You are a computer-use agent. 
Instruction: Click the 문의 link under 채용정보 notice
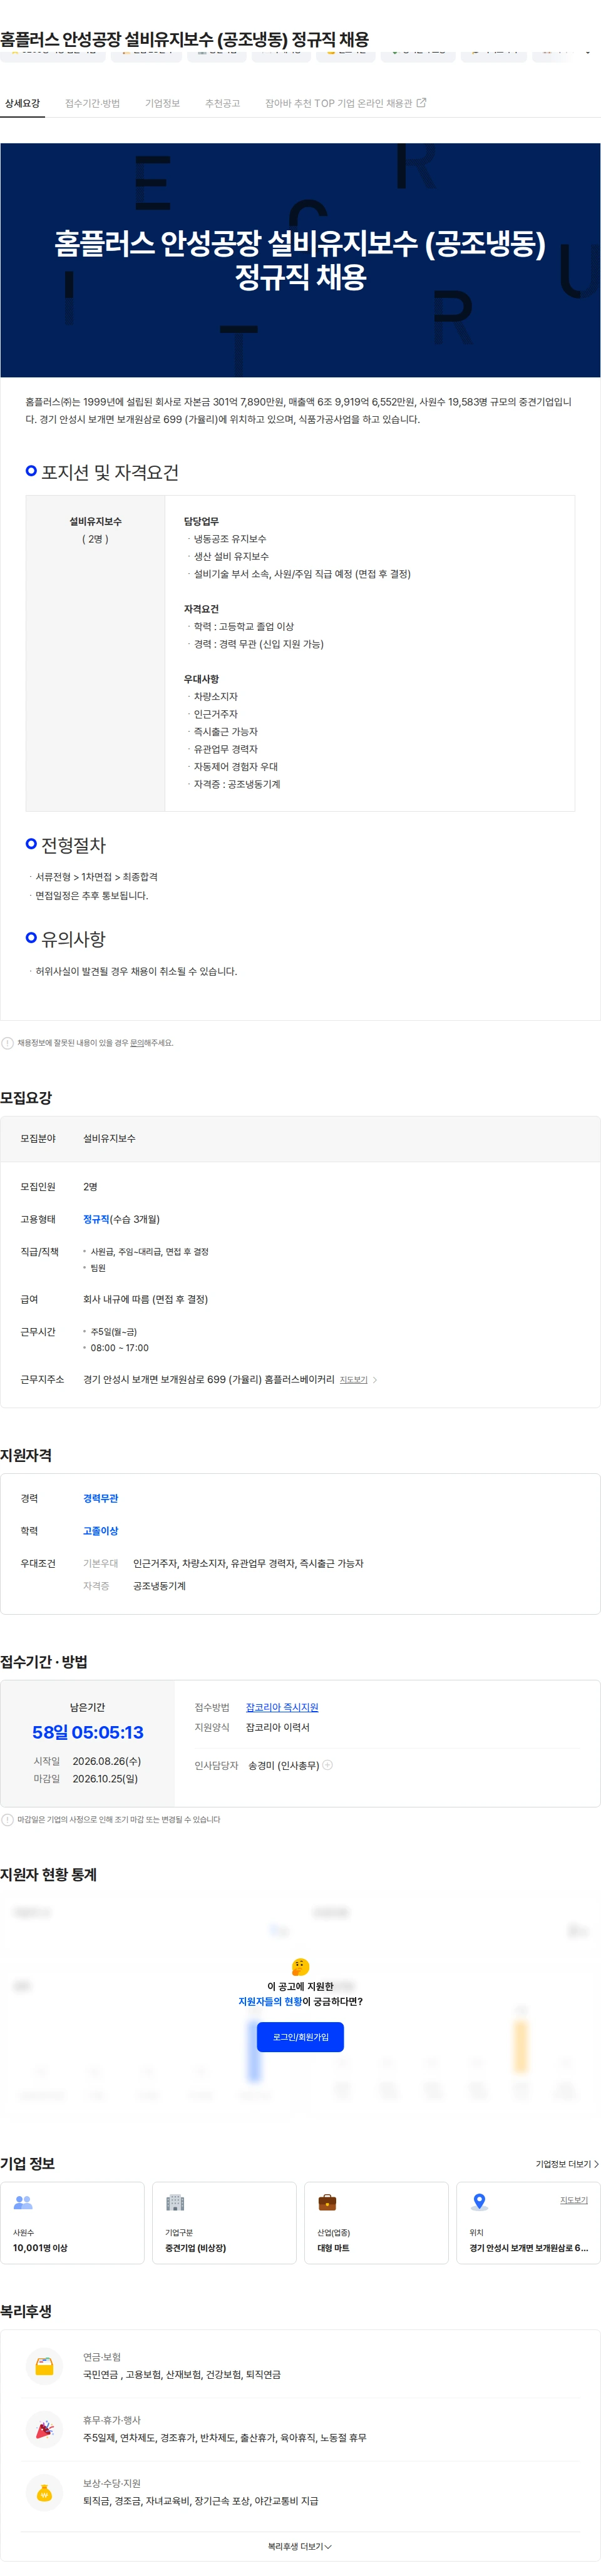[x=136, y=1043]
